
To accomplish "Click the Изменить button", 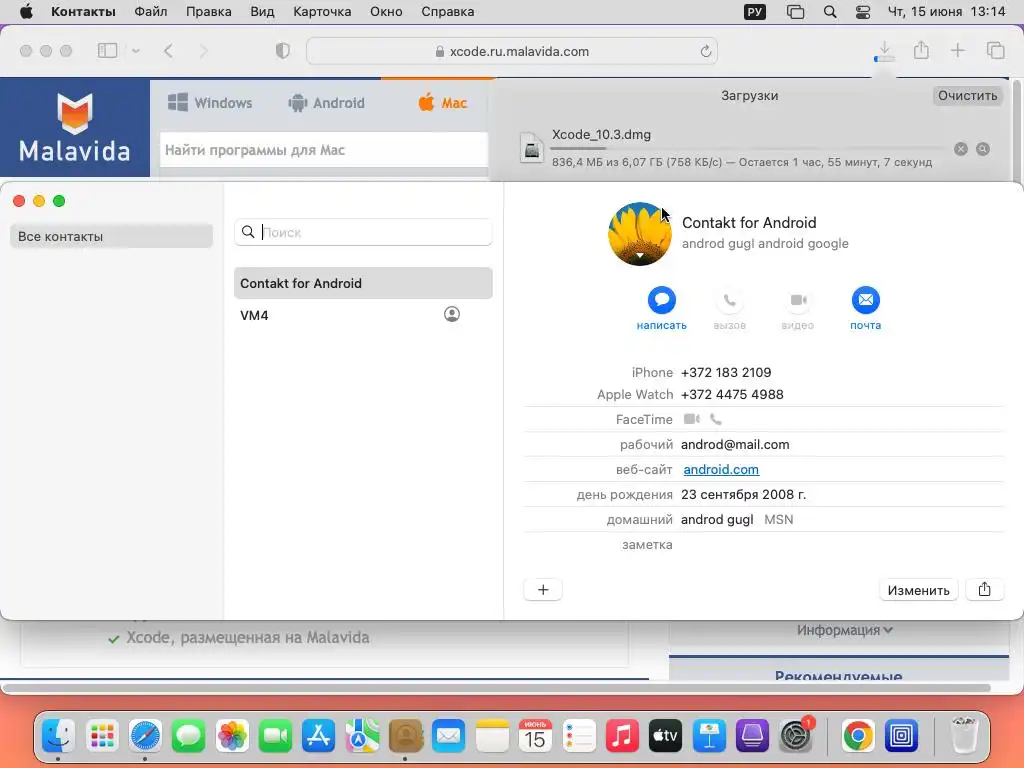I will [918, 590].
